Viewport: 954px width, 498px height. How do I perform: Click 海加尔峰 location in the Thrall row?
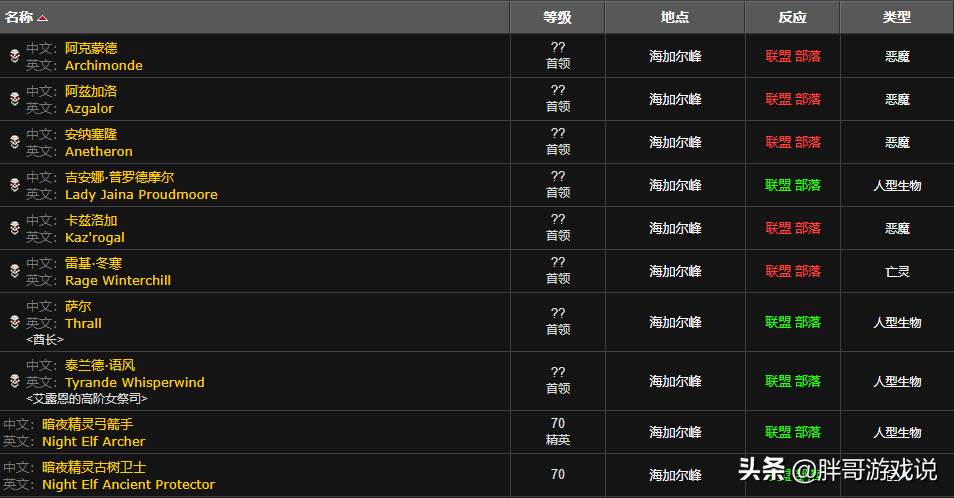pyautogui.click(x=675, y=322)
